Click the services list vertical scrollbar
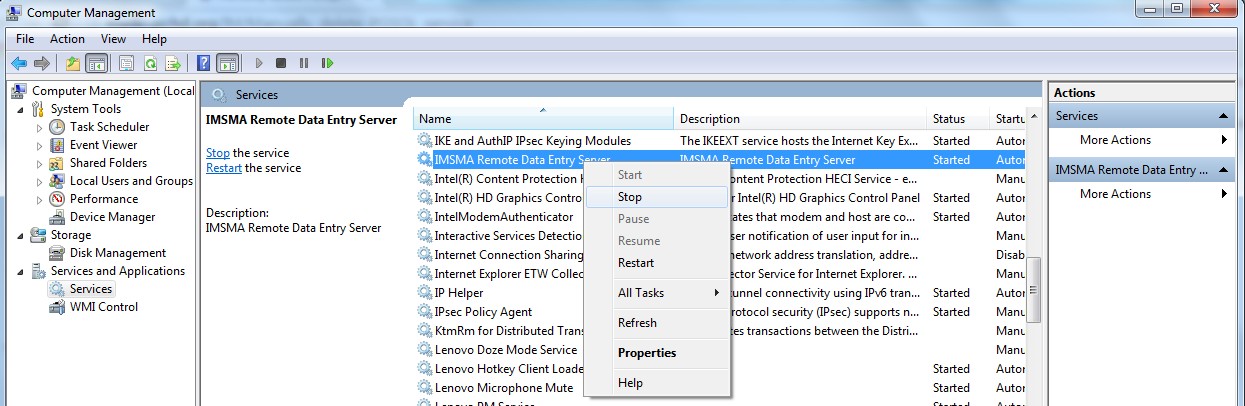This screenshot has height=406, width=1245. pos(1034,290)
